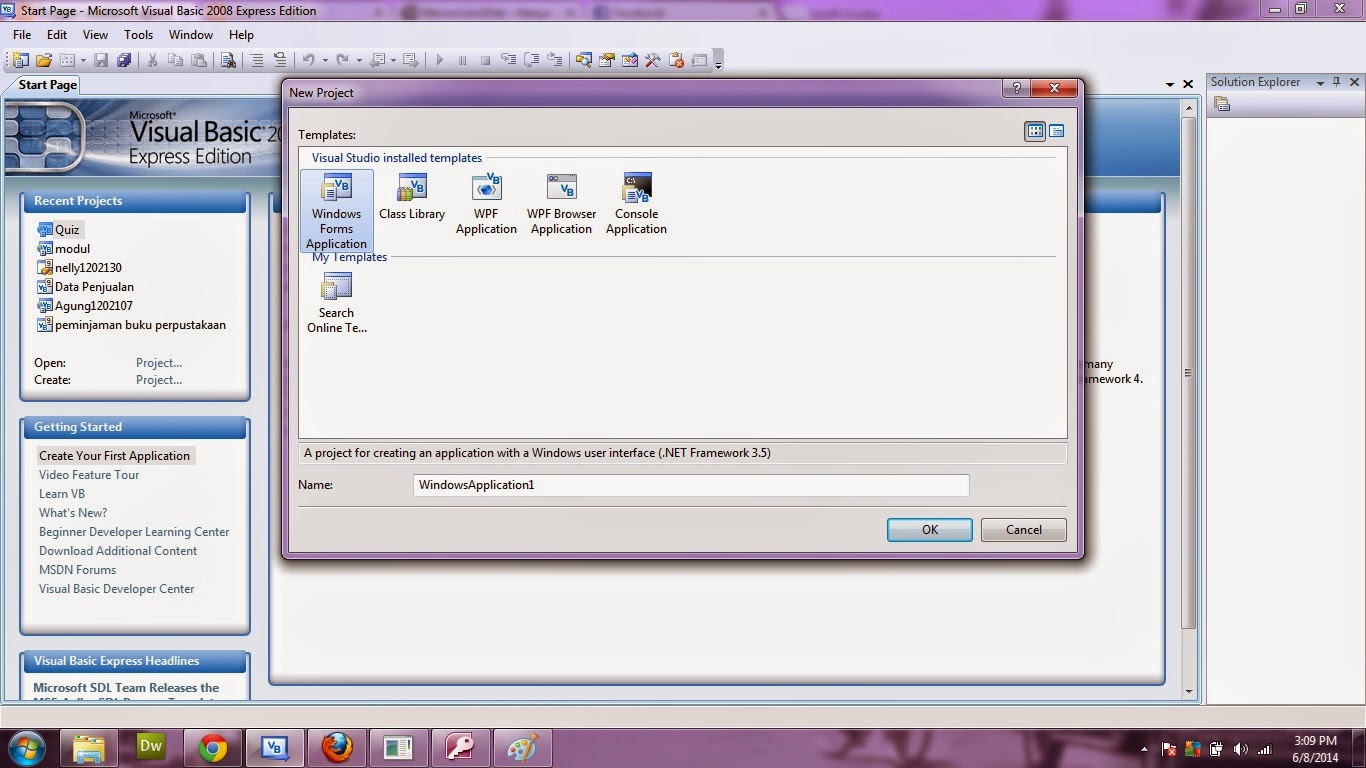This screenshot has width=1366, height=768.
Task: Open Firefox from the taskbar
Action: (337, 748)
